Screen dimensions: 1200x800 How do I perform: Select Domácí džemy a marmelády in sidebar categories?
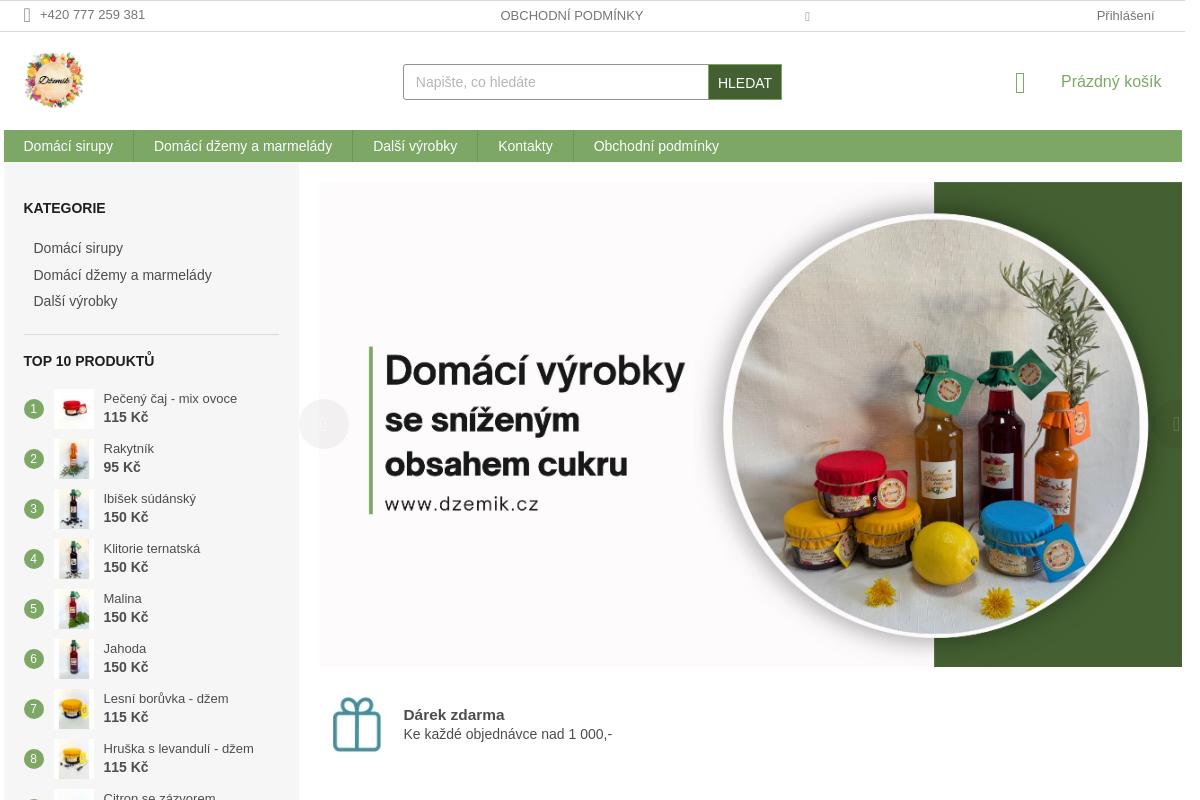click(x=122, y=275)
